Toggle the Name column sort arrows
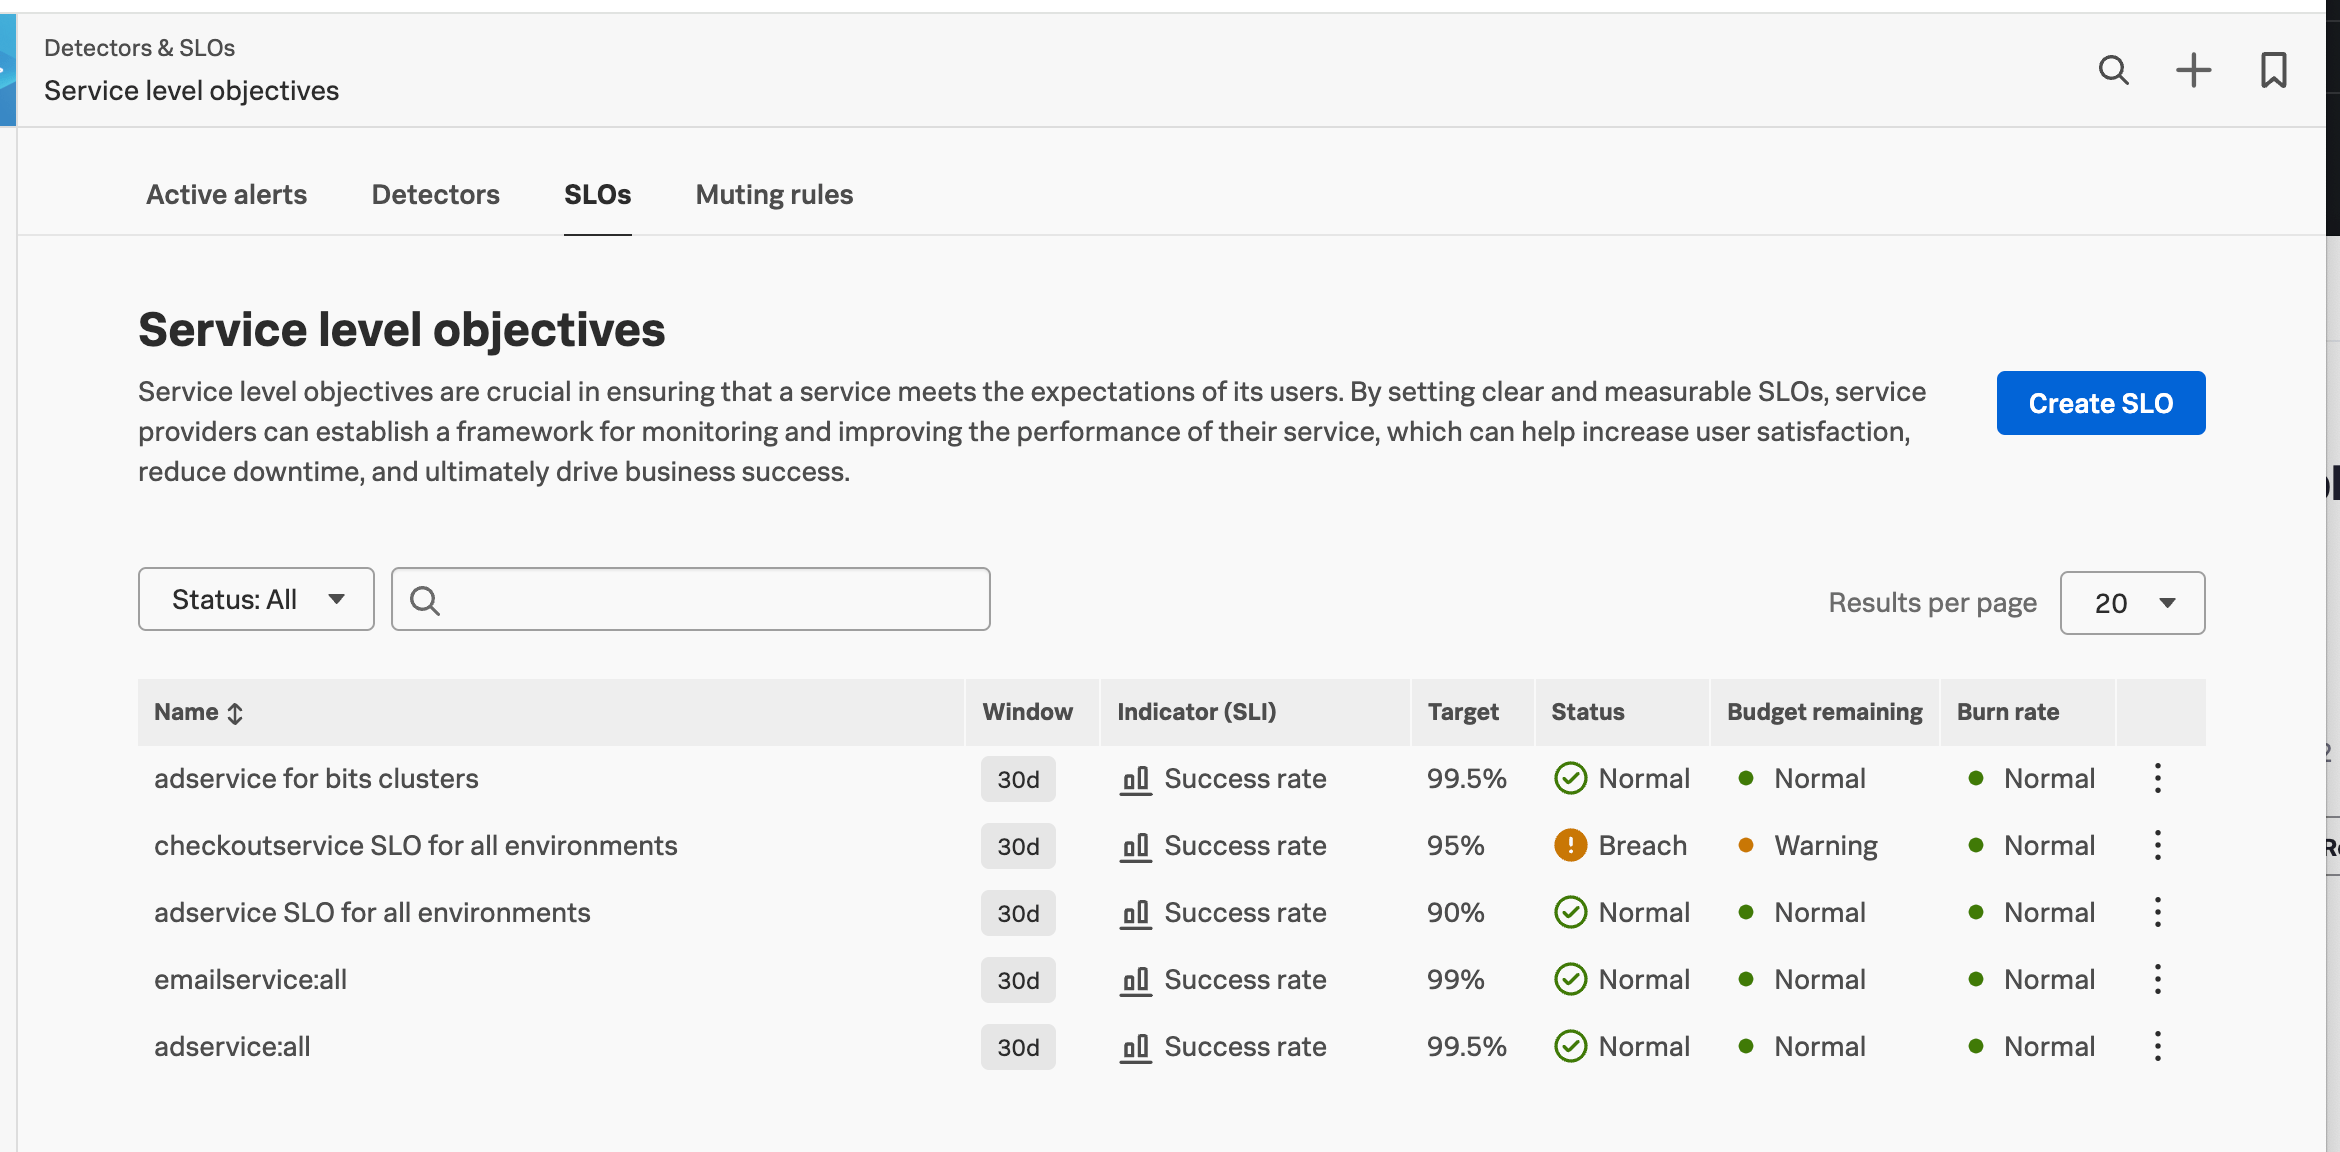Viewport: 2340px width, 1152px height. point(234,712)
